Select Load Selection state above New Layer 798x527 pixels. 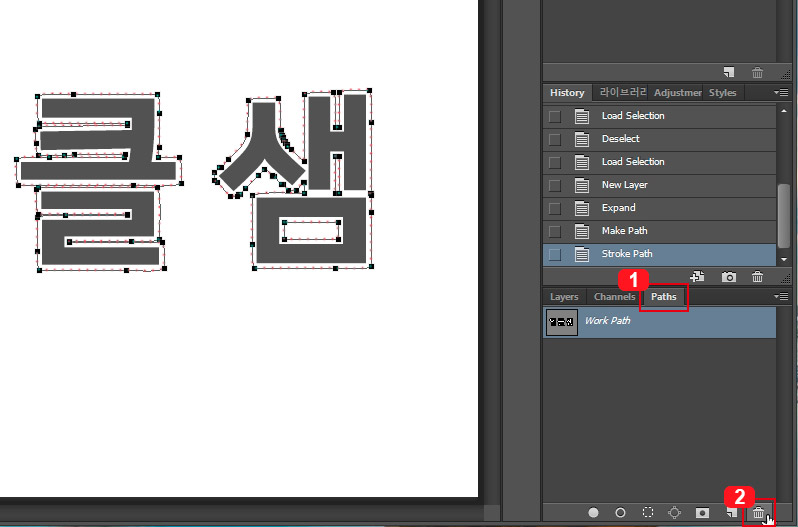pos(660,162)
